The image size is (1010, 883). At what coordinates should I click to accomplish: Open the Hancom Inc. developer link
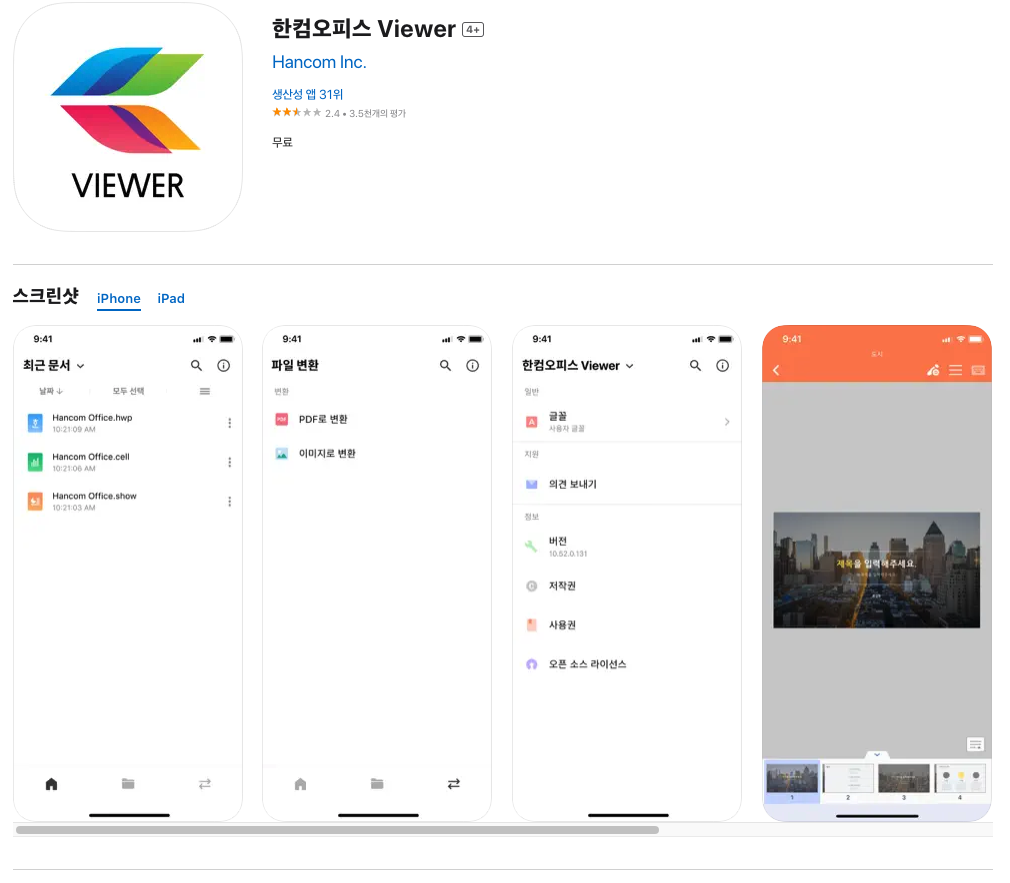(x=319, y=62)
